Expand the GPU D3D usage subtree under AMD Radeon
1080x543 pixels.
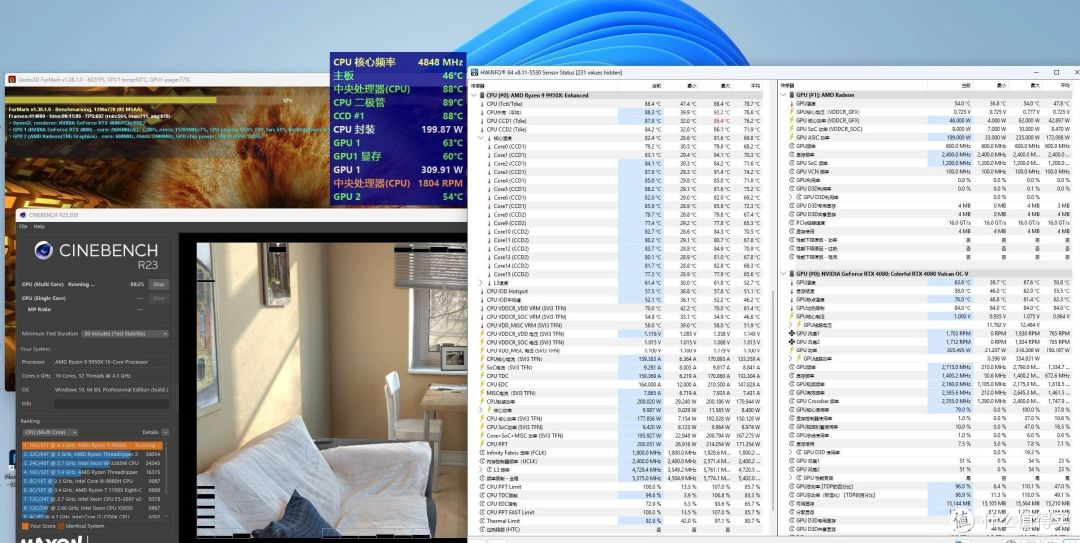pyautogui.click(x=791, y=197)
